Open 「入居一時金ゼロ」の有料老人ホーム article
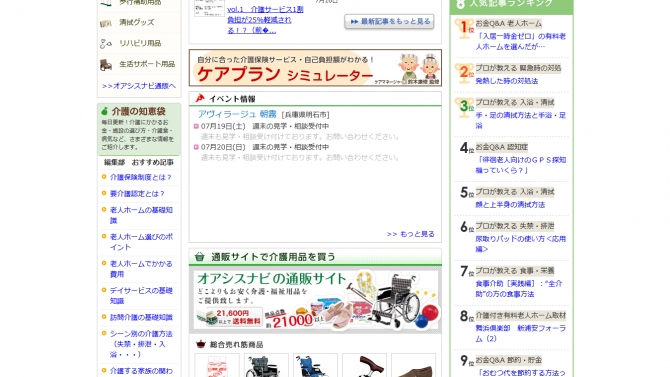This screenshot has width=670, height=377. 521,41
